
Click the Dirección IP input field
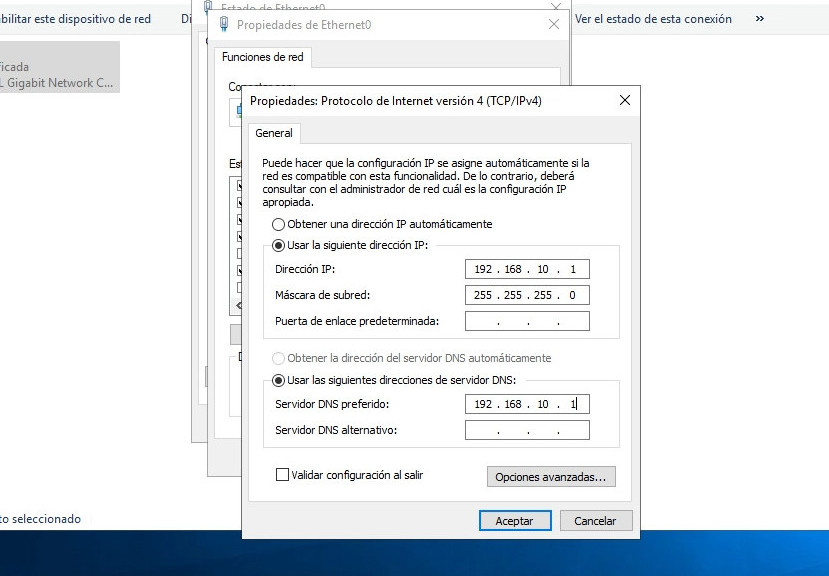click(x=527, y=270)
